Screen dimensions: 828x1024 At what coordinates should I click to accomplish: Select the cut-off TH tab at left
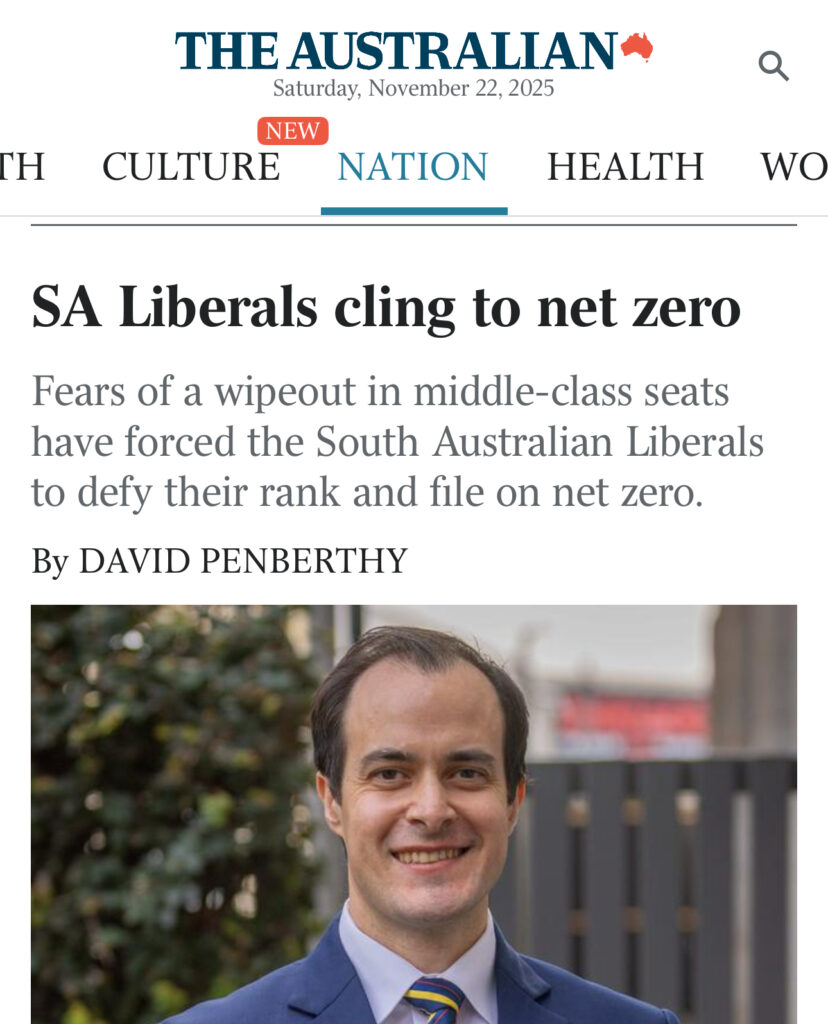point(22,167)
